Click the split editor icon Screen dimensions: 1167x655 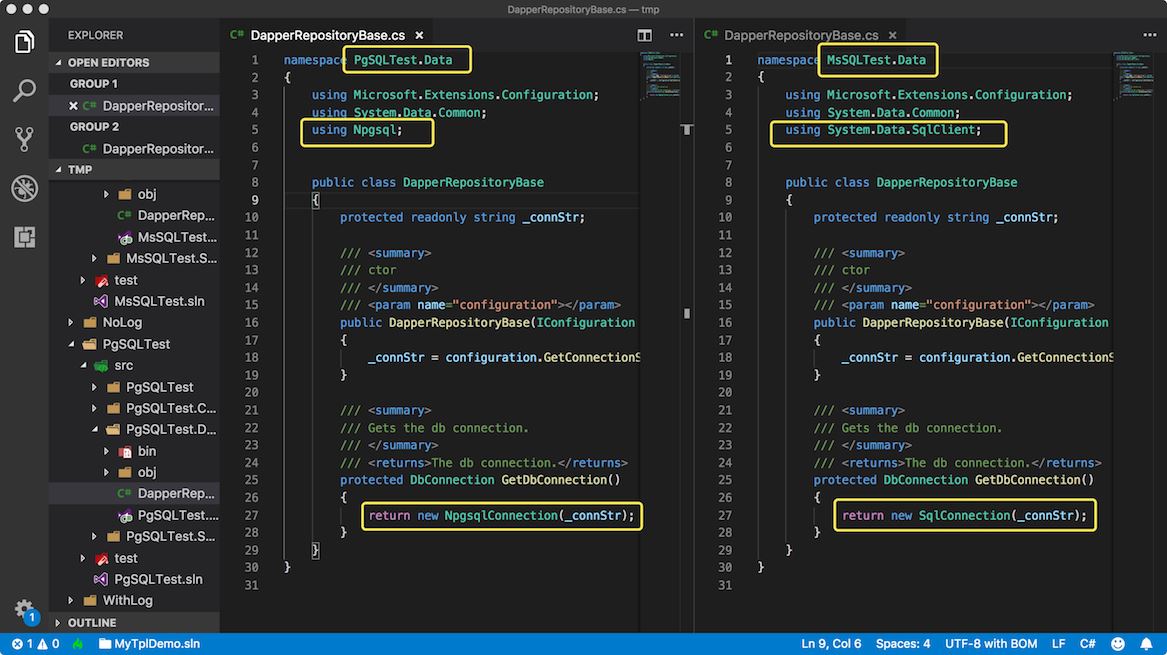[645, 35]
